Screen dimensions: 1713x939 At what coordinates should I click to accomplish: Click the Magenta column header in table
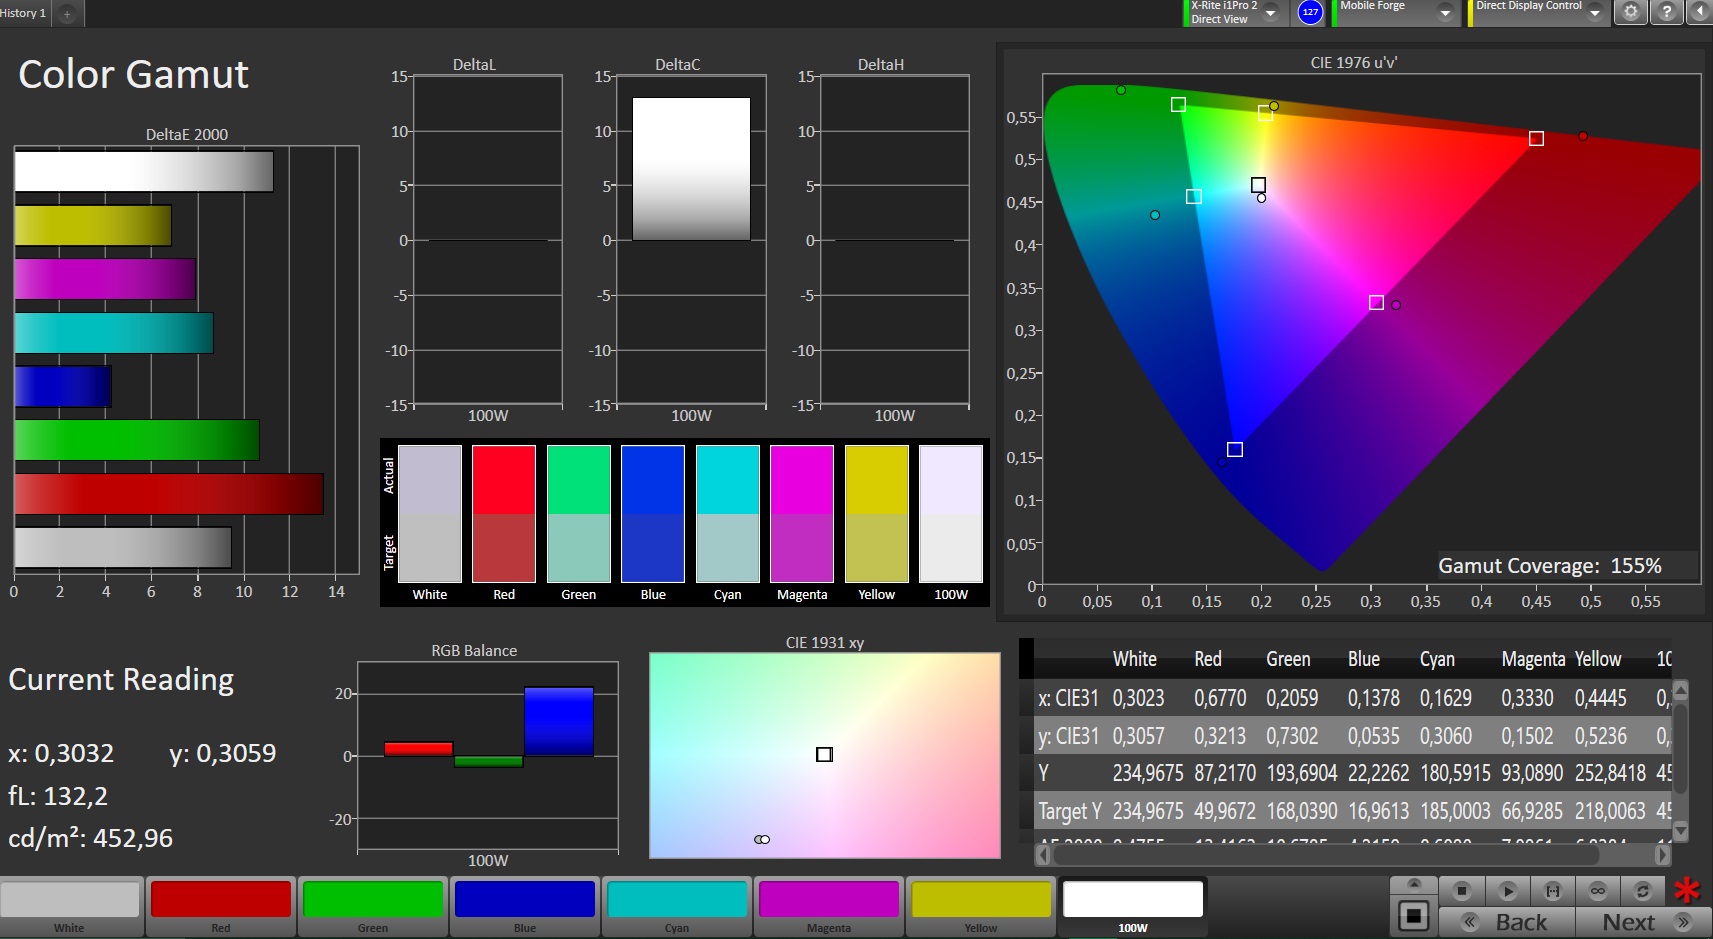pyautogui.click(x=1533, y=659)
